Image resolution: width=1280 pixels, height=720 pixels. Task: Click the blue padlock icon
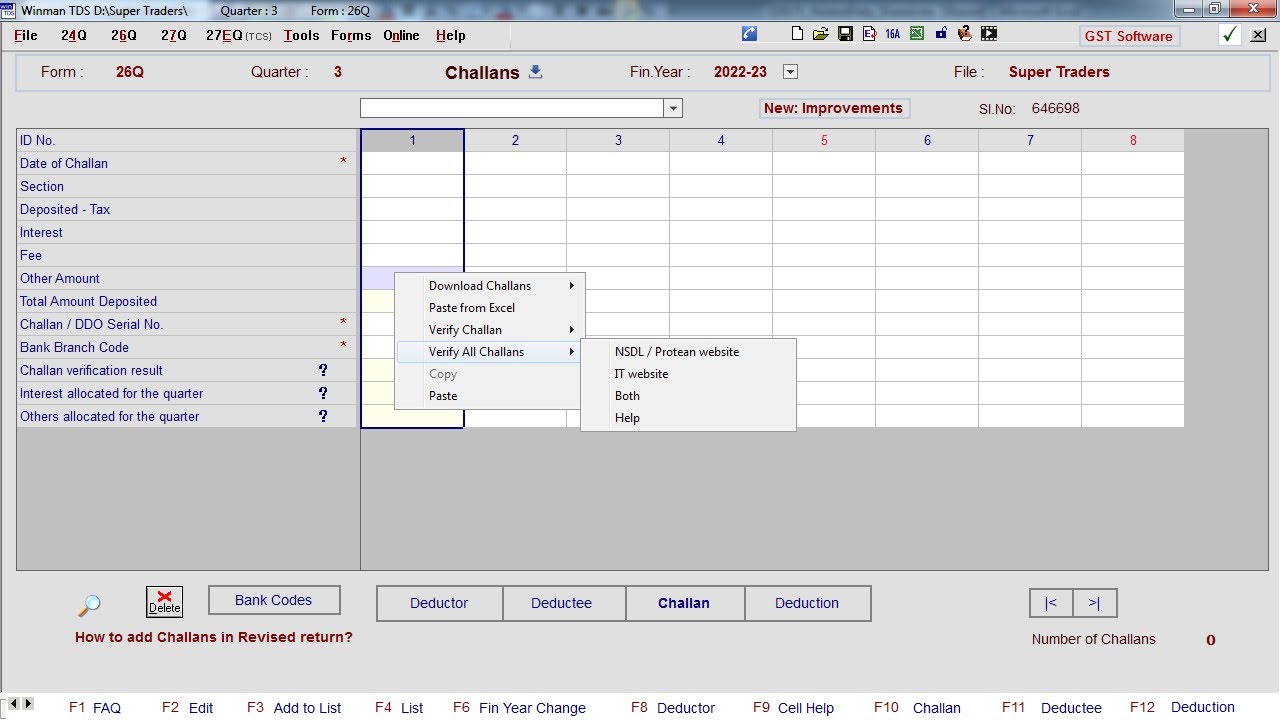pos(941,34)
